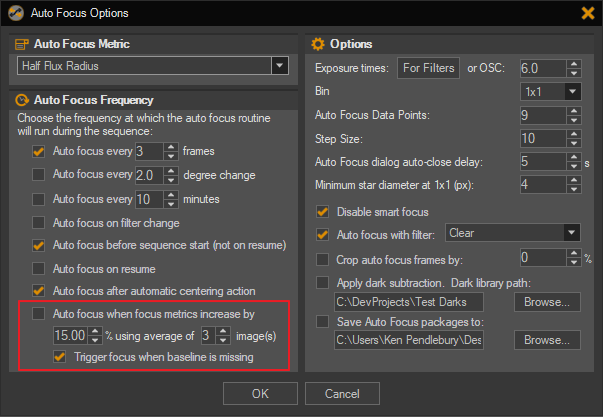
Task: Enable auto focus when focus metrics increase
Action: click(38, 314)
